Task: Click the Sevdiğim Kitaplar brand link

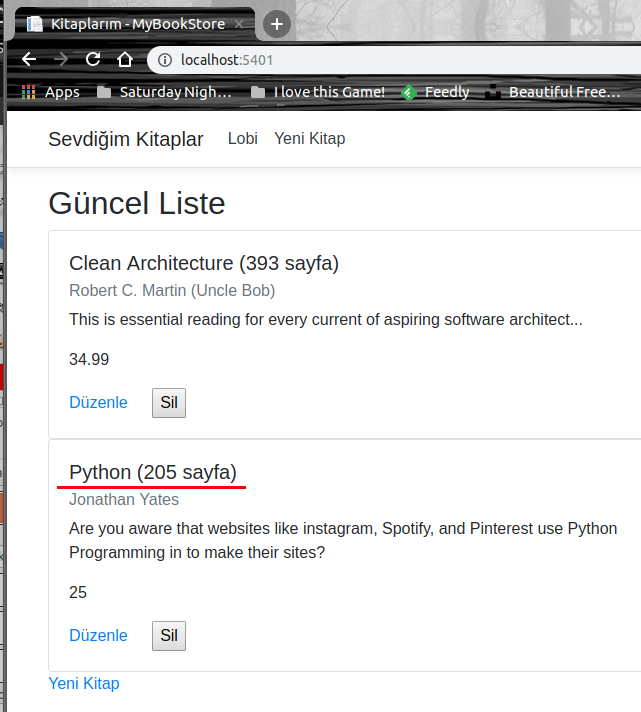Action: point(126,139)
